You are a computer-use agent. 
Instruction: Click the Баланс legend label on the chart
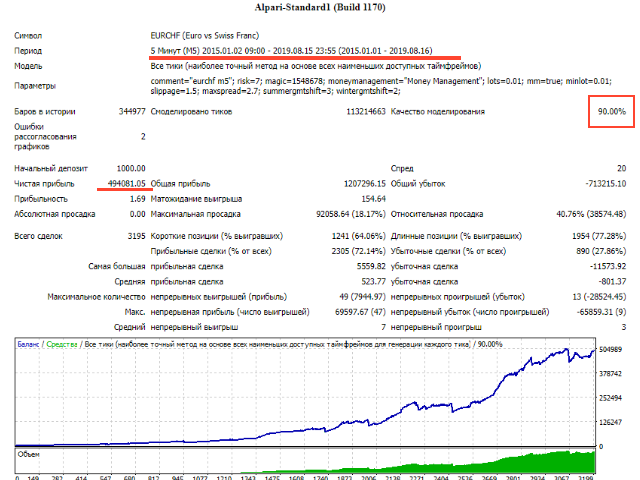(28, 344)
